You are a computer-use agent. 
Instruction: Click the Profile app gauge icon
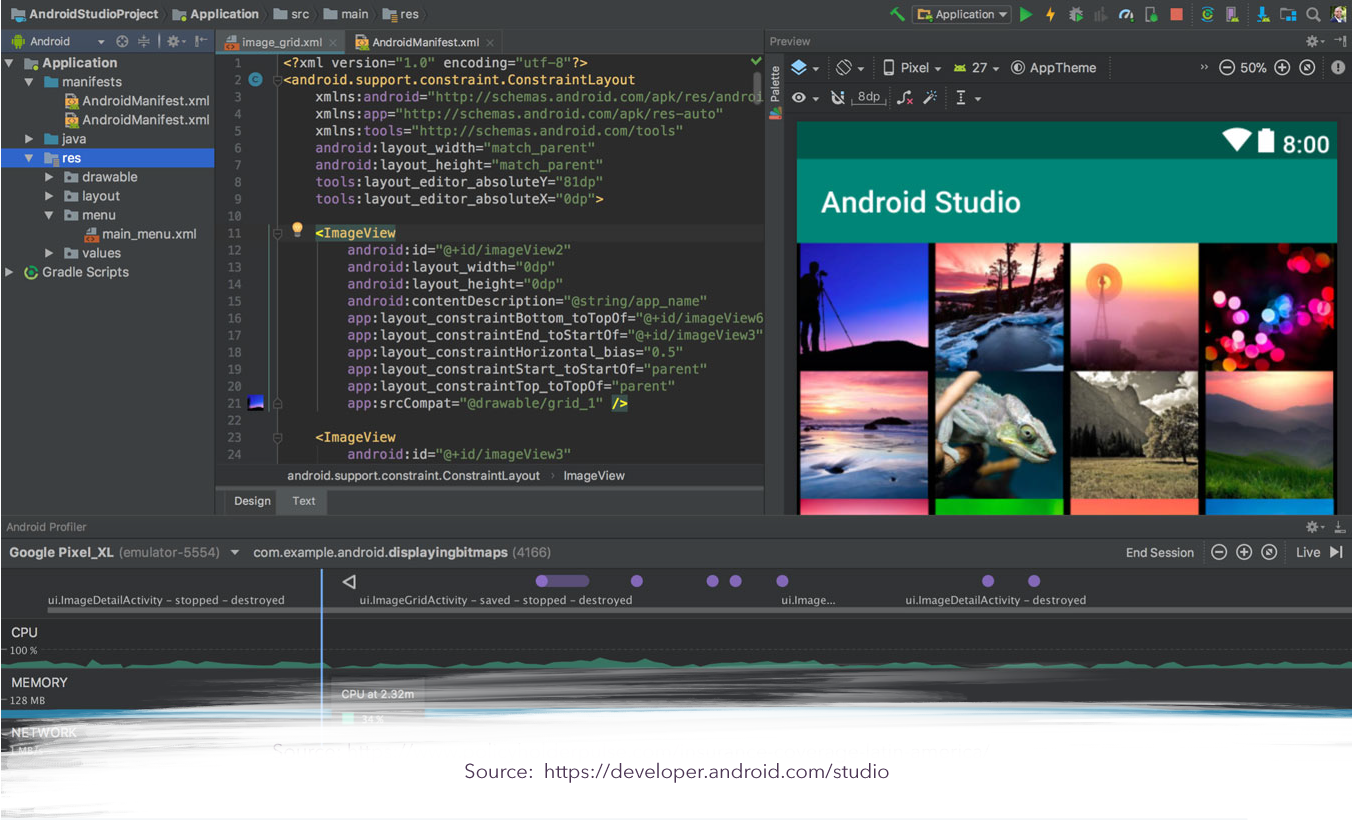1127,14
